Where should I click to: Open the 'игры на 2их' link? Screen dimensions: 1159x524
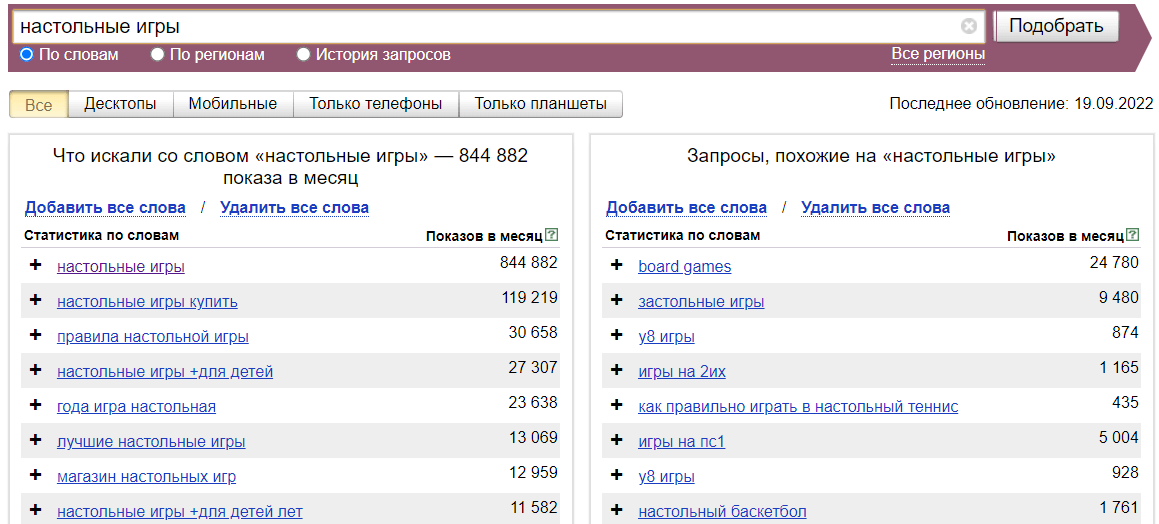pos(682,372)
